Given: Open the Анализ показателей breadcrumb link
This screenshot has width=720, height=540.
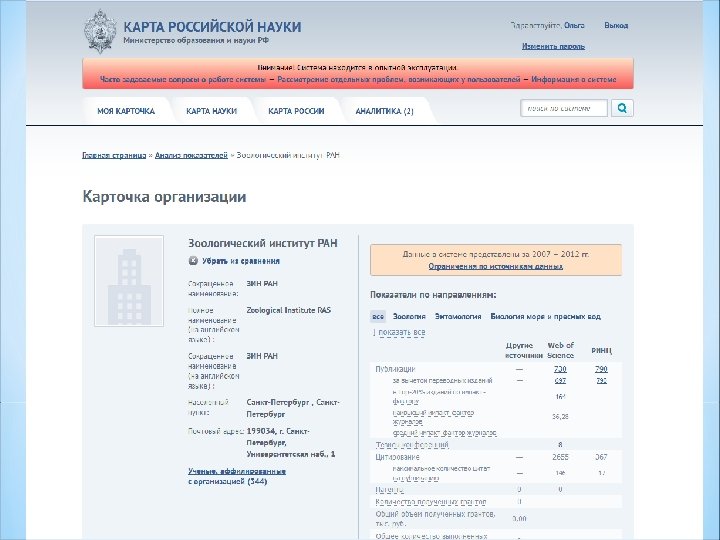Looking at the screenshot, I should coord(191,155).
